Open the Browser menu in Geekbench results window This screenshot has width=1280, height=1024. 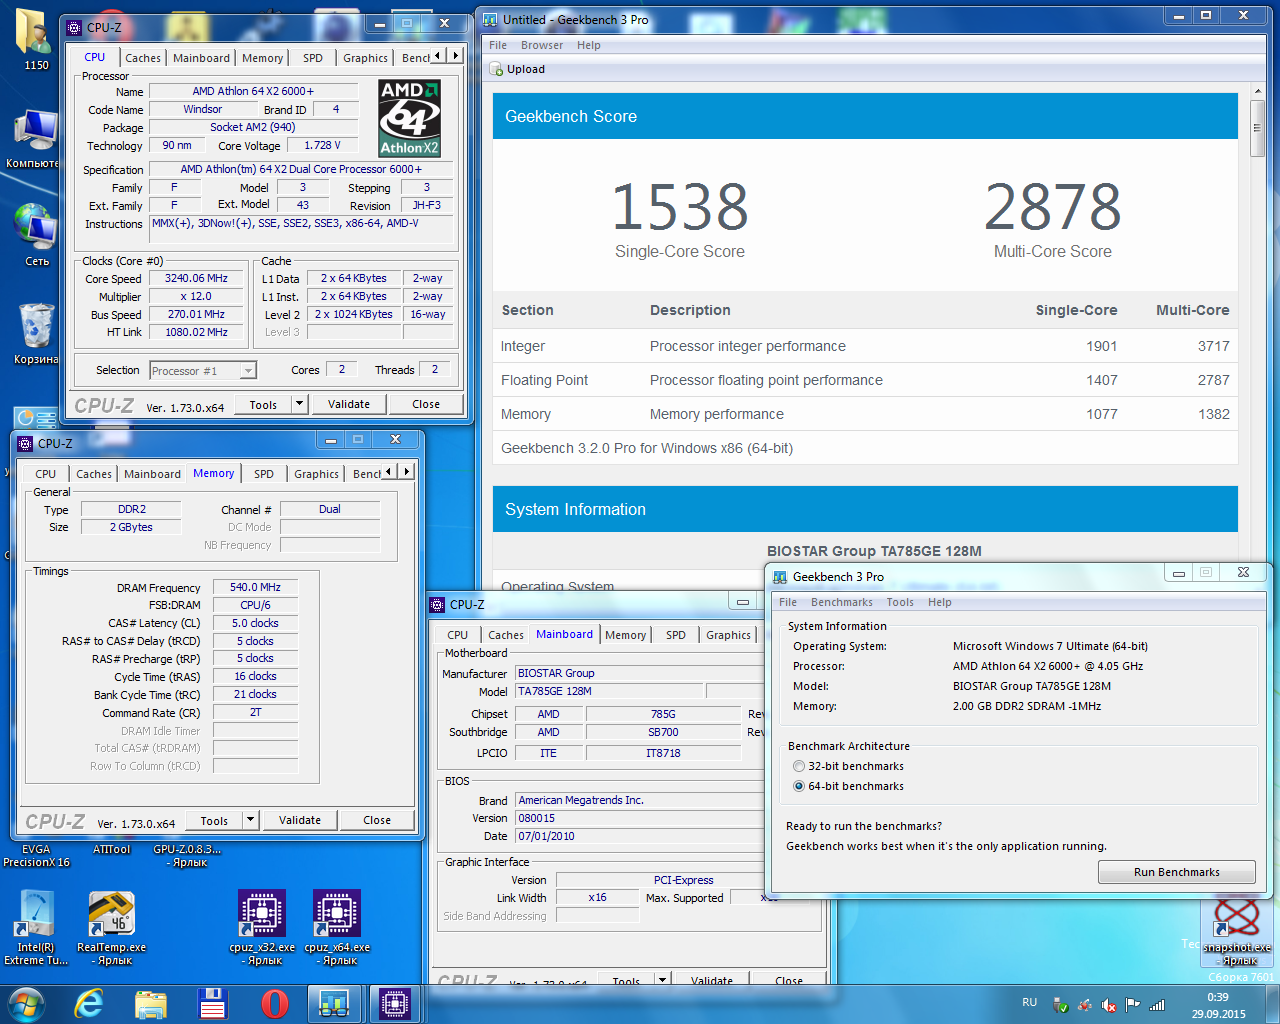point(542,45)
